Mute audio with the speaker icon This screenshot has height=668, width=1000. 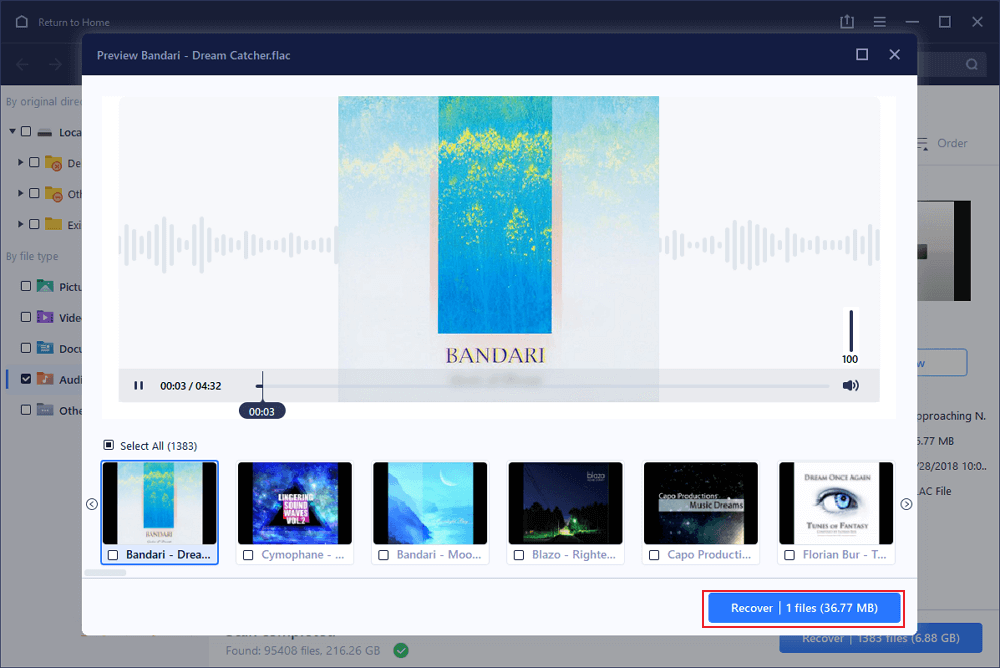pos(850,385)
